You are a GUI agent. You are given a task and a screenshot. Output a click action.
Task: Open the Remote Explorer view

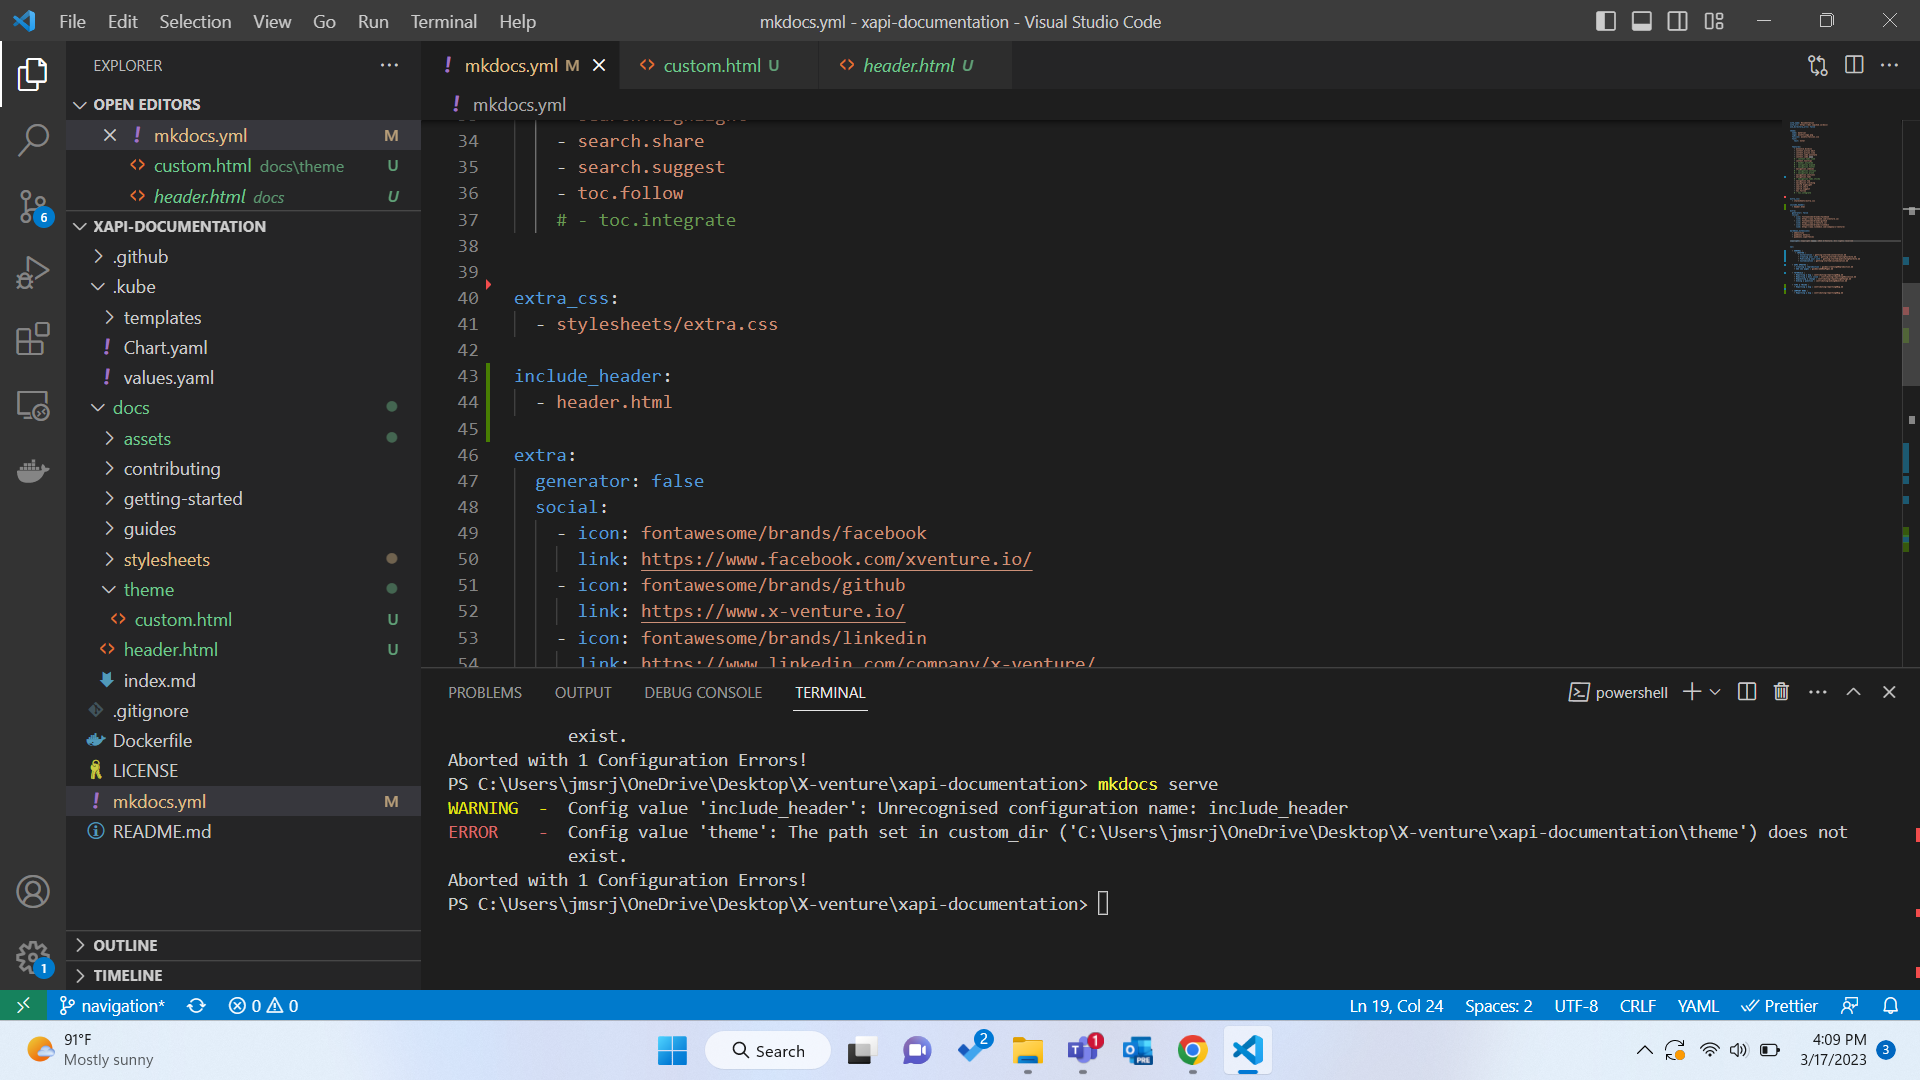(x=32, y=405)
